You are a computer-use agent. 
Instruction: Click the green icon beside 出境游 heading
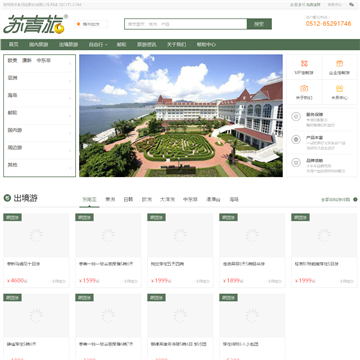(x=7, y=198)
